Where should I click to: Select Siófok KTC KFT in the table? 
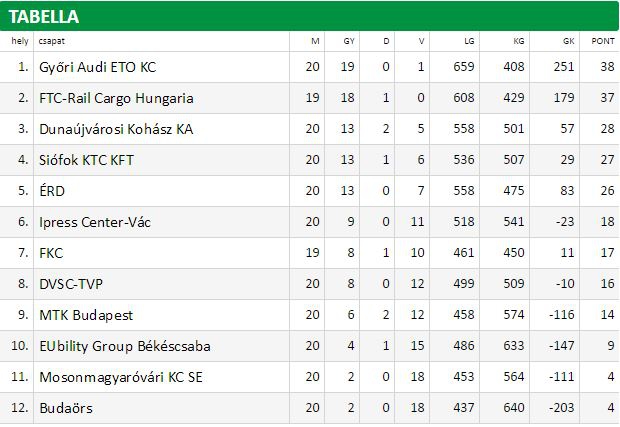(x=86, y=160)
